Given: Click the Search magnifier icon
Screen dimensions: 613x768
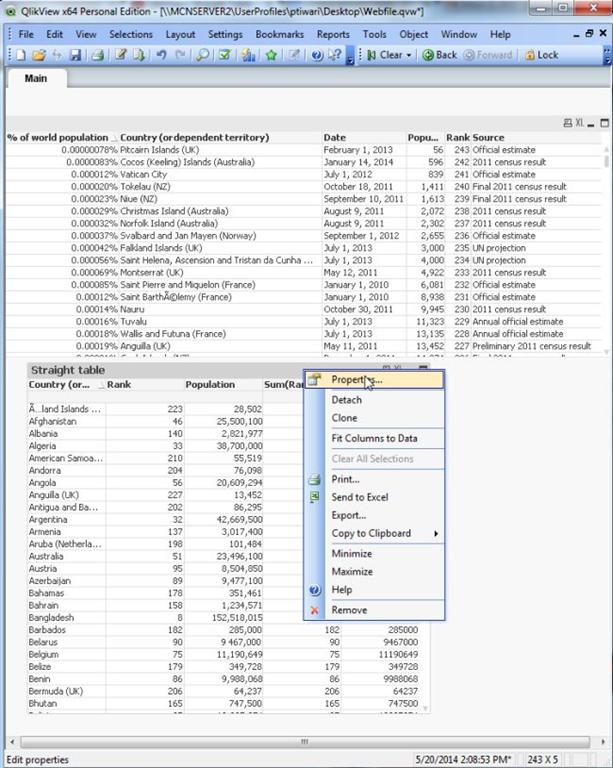Looking at the screenshot, I should pyautogui.click(x=202, y=55).
